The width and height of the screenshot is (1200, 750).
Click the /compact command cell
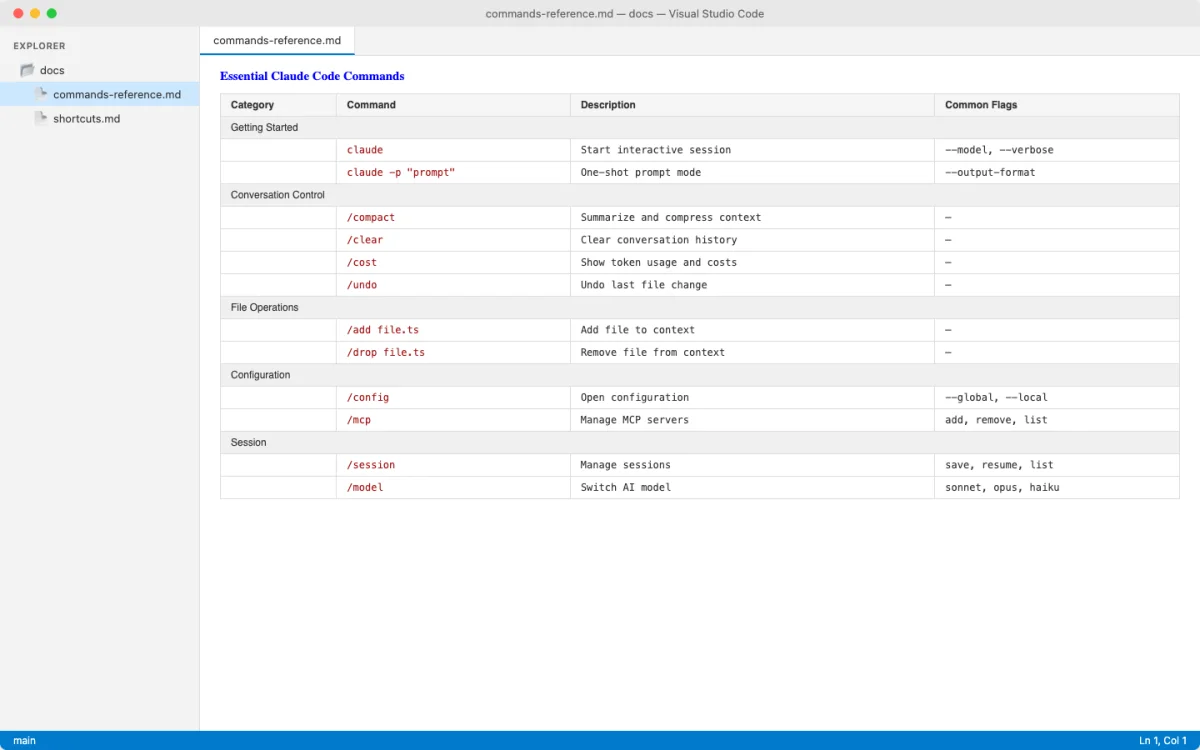click(453, 217)
